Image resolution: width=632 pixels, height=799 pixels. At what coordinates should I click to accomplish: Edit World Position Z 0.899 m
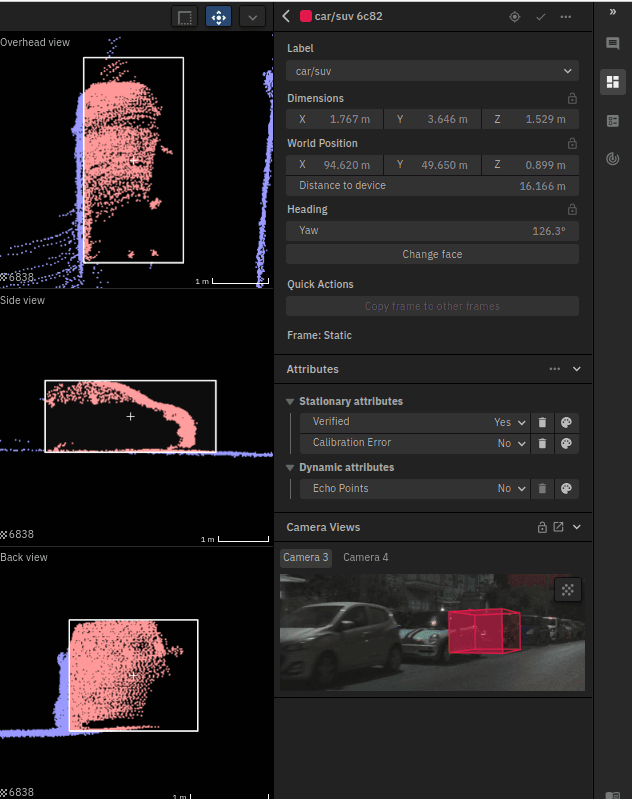tap(531, 165)
